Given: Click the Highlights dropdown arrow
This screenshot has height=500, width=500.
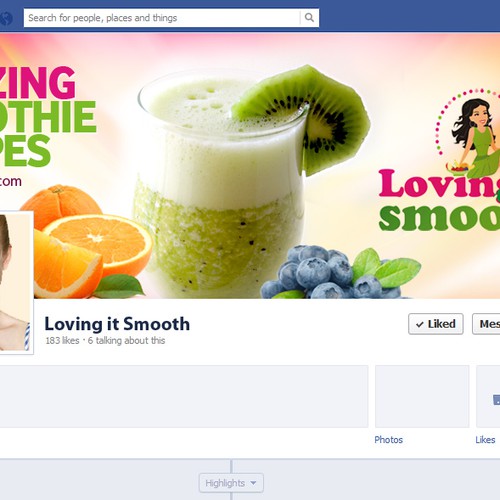Looking at the screenshot, I should [x=253, y=483].
